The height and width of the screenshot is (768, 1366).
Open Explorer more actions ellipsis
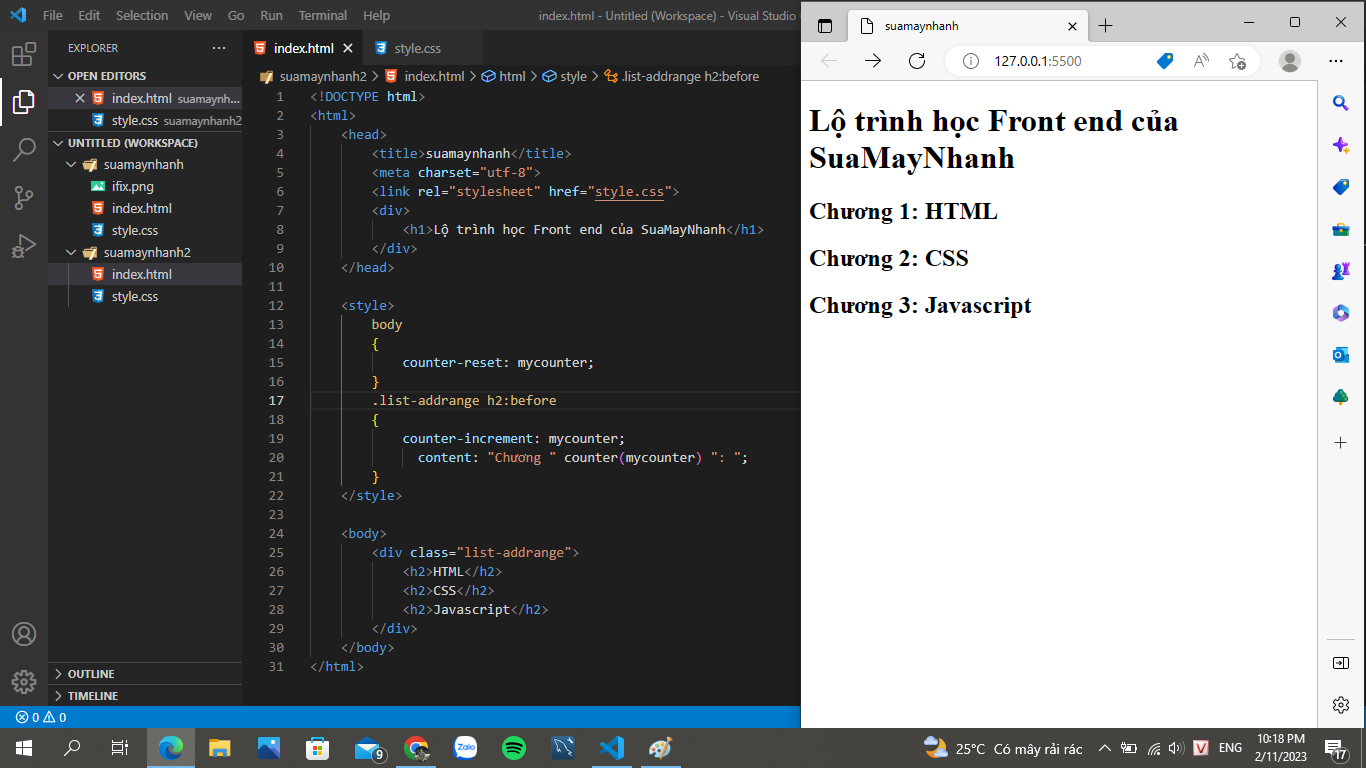pos(219,48)
